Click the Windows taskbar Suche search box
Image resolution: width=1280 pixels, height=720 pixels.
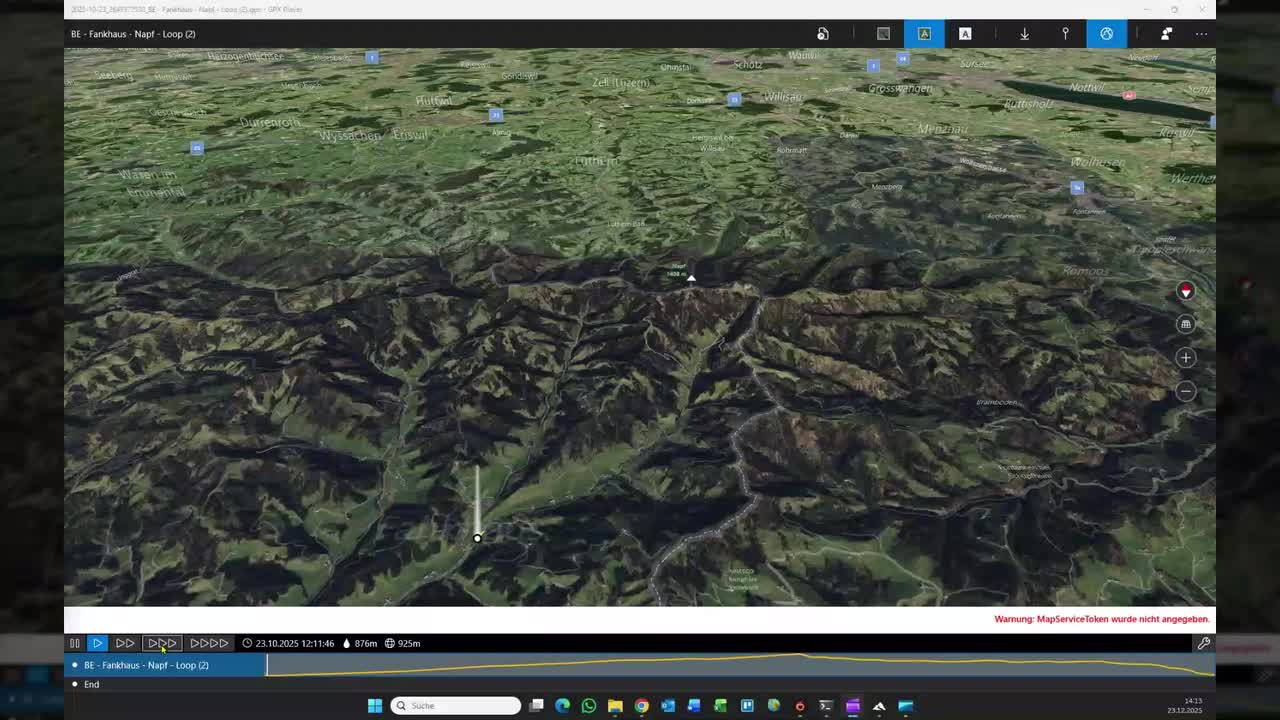point(456,705)
